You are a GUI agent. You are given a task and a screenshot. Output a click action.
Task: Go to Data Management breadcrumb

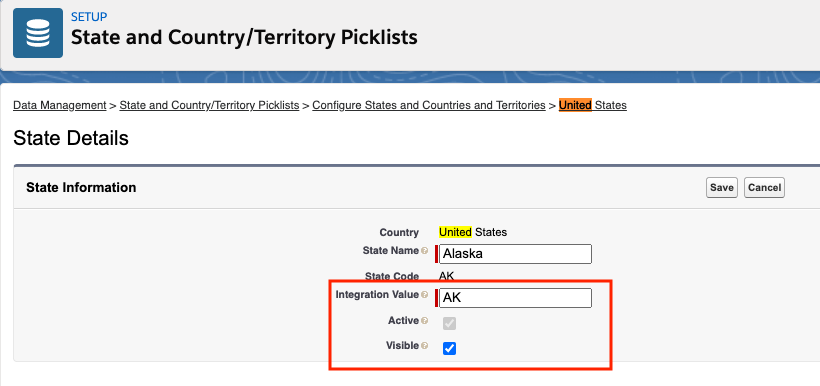click(x=60, y=105)
